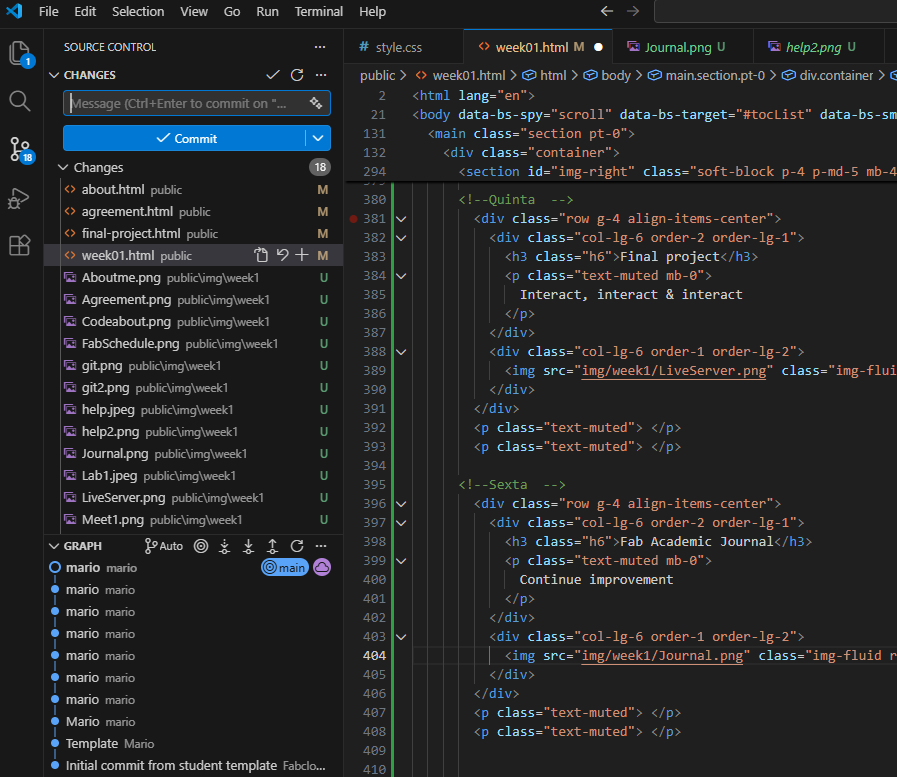The image size is (897, 777).
Task: Fold the code block at line 396
Action: 401,503
